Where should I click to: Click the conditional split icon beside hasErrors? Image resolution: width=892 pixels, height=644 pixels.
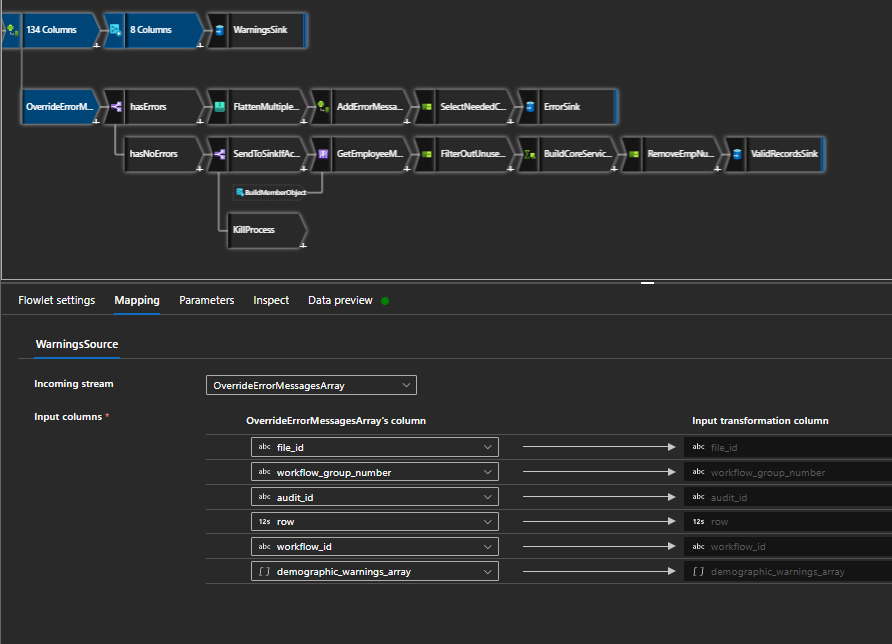(116, 106)
